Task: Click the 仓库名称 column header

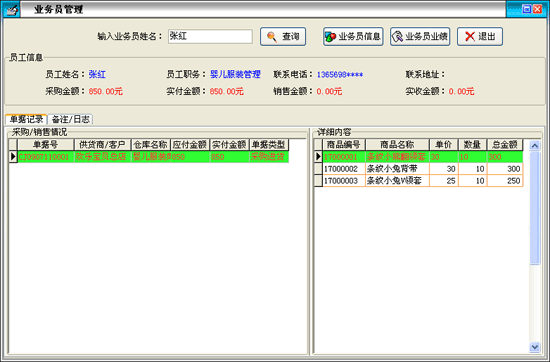Action: pyautogui.click(x=150, y=145)
